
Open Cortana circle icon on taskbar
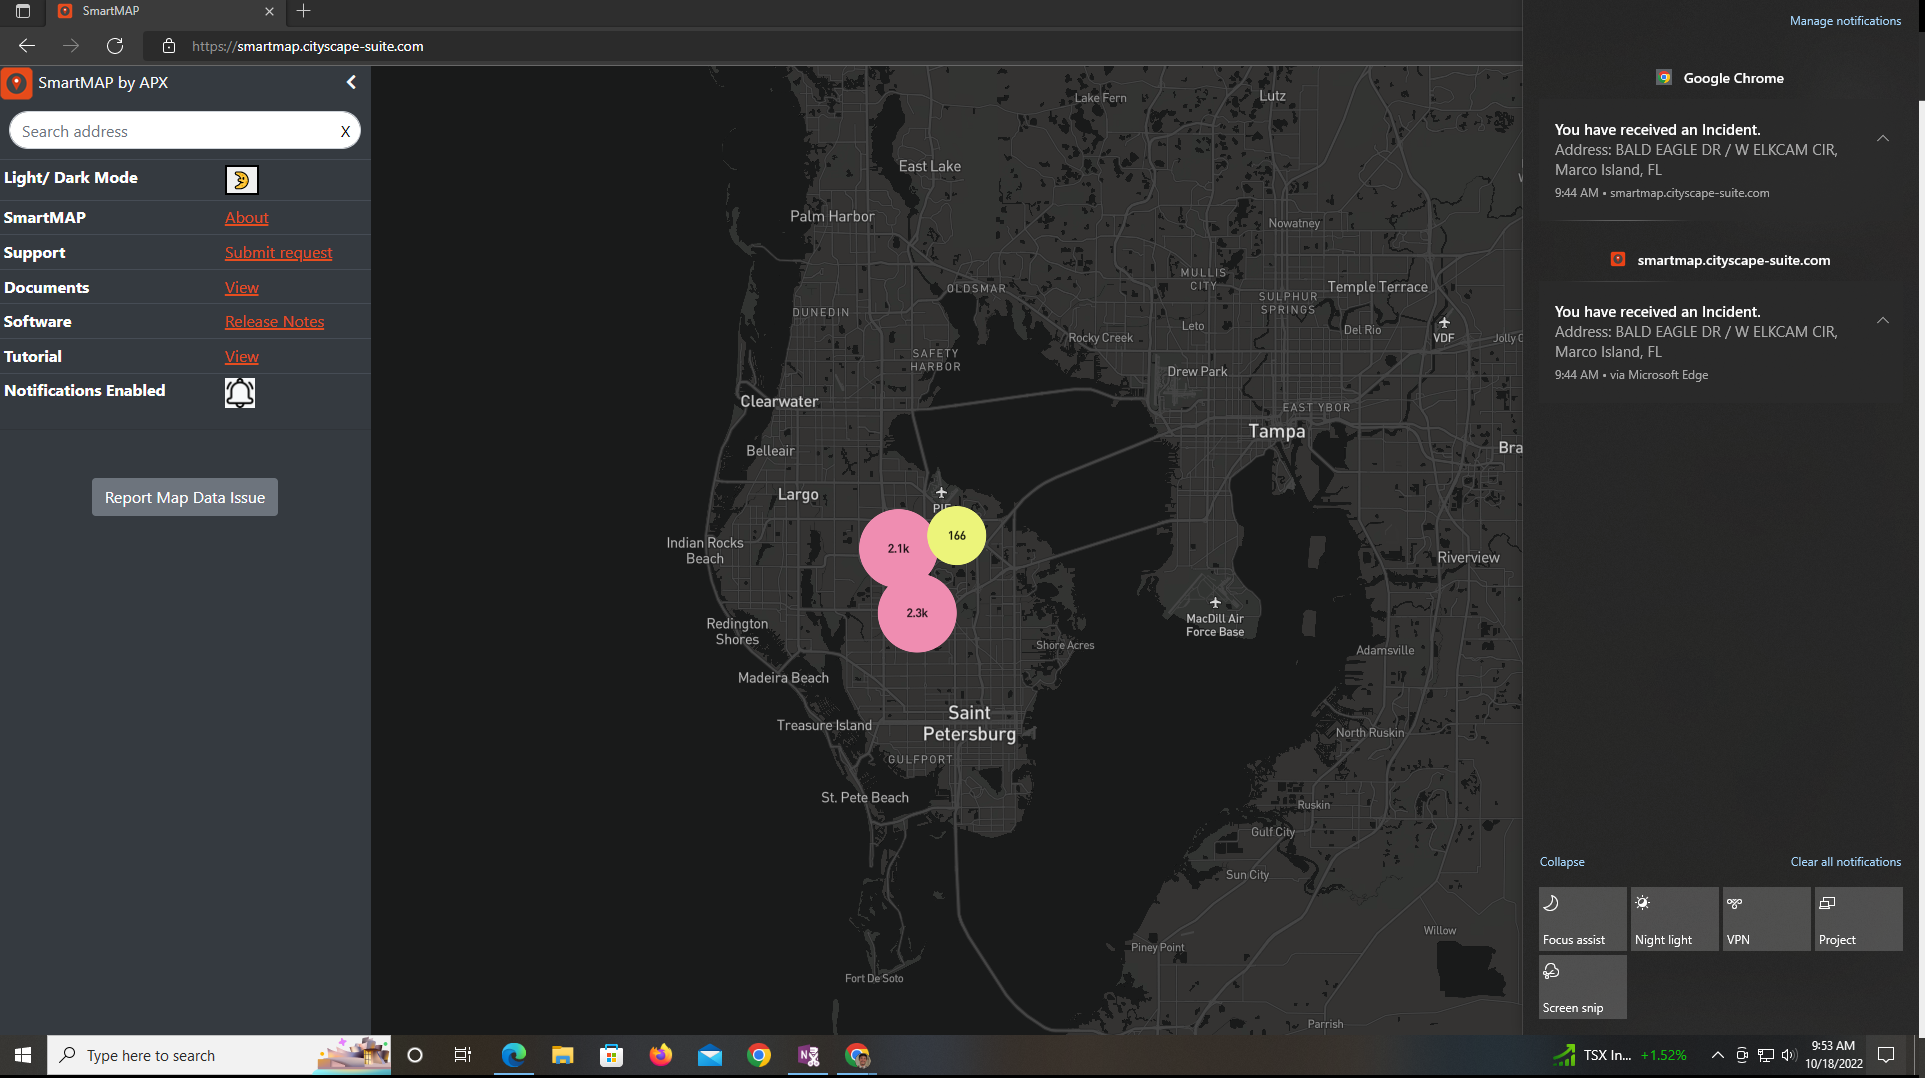[415, 1055]
